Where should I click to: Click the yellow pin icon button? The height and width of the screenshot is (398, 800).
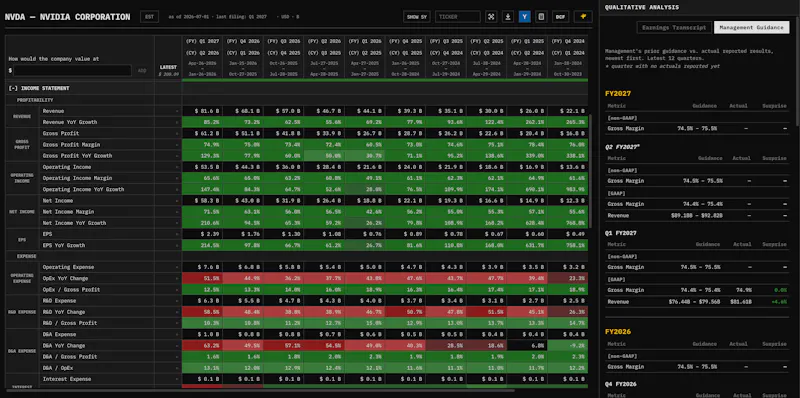click(583, 17)
